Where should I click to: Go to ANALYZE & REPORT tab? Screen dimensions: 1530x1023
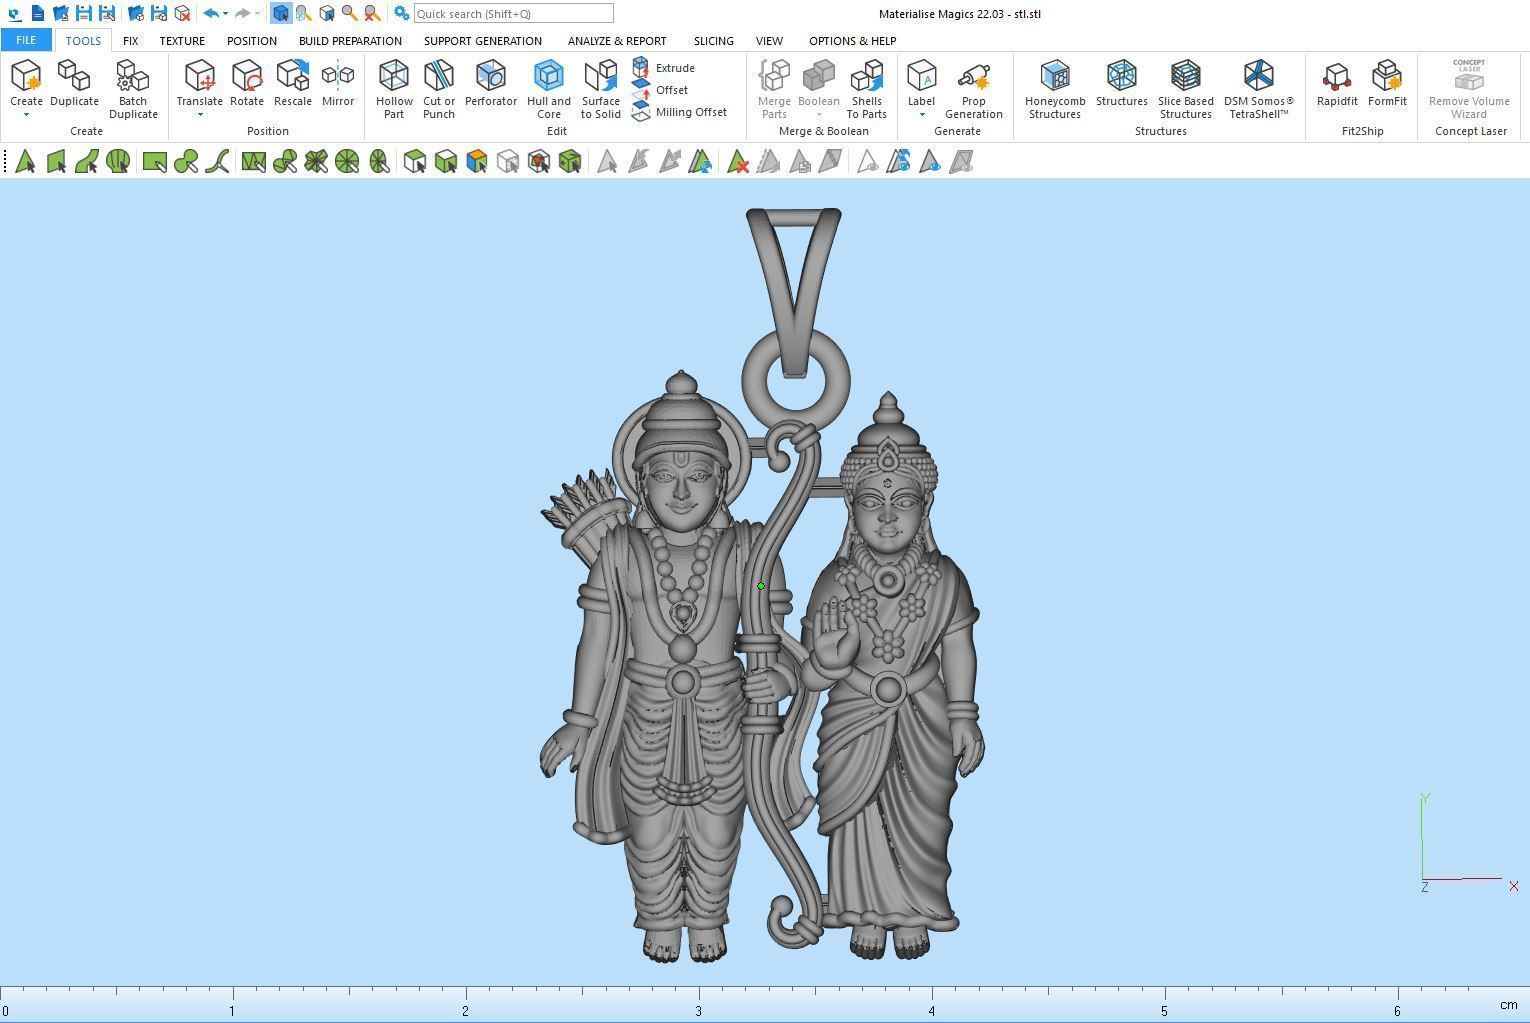click(617, 41)
